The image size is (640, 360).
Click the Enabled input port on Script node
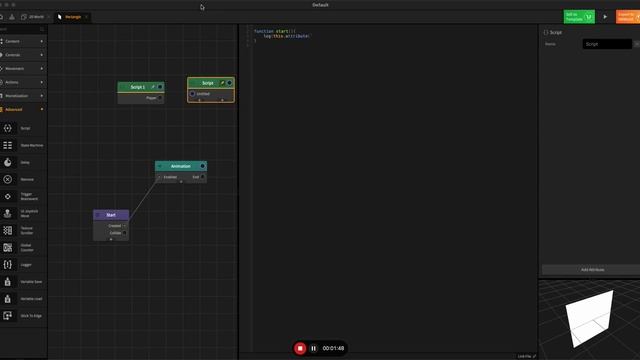[x=192, y=94]
